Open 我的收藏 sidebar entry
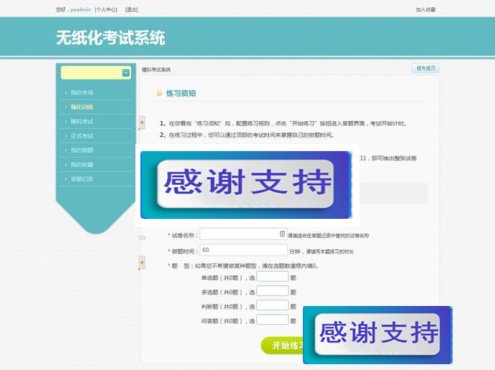495x370 pixels. click(x=82, y=165)
